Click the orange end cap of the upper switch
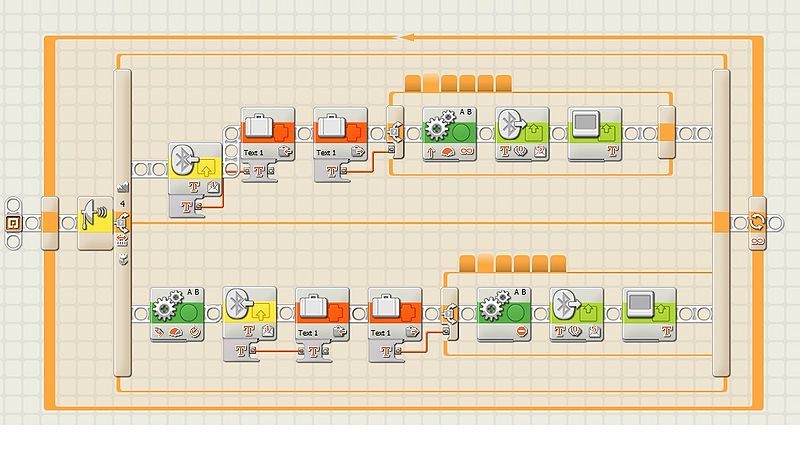Screen dimensions: 800x465 (x=667, y=133)
